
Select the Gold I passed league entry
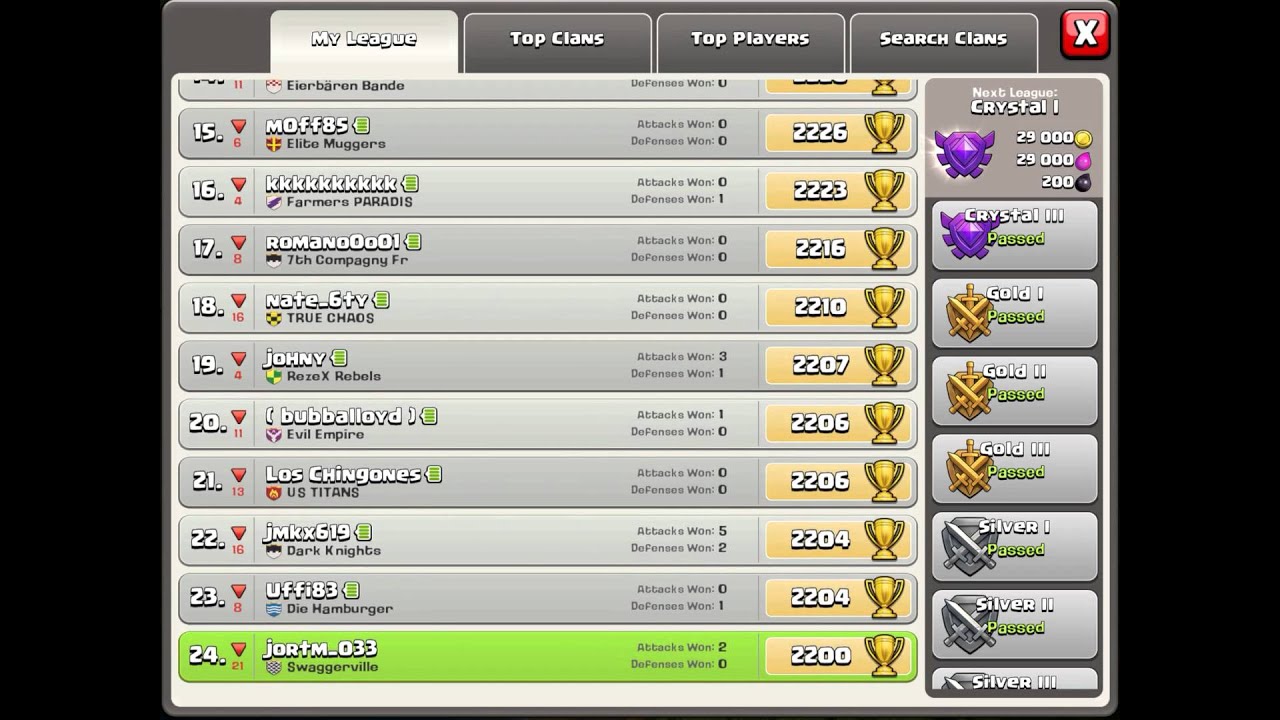(1015, 314)
